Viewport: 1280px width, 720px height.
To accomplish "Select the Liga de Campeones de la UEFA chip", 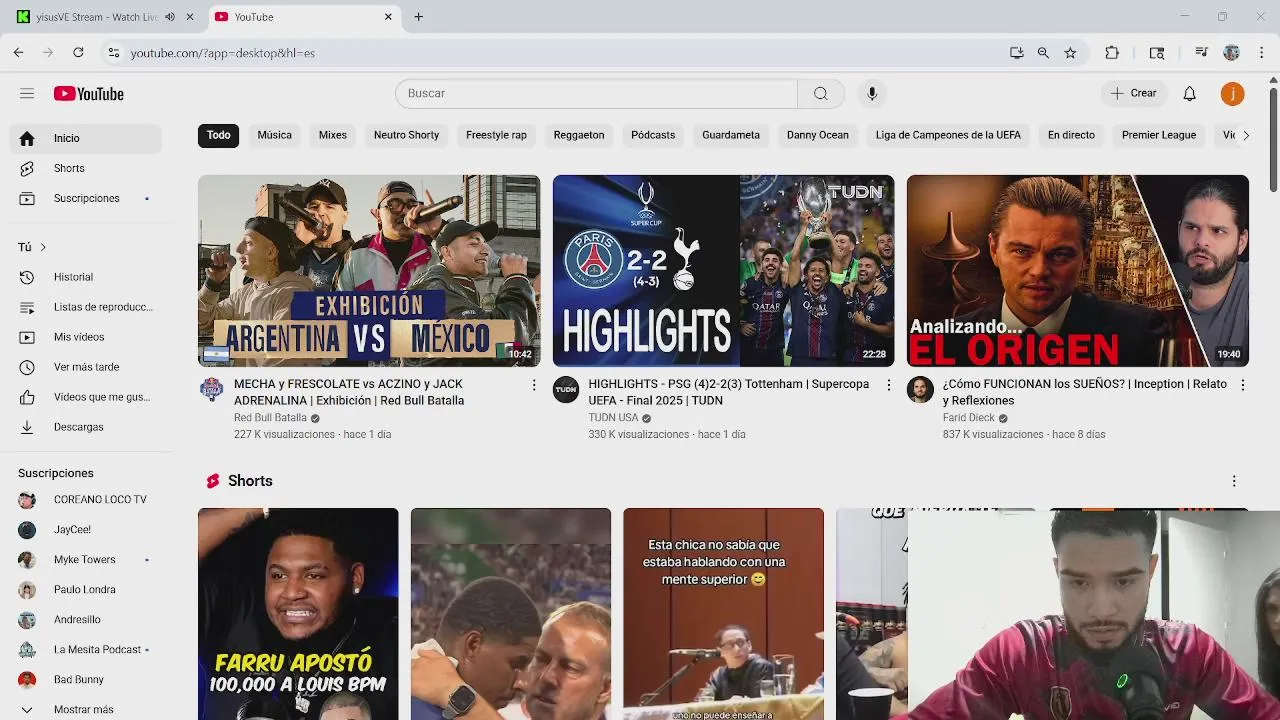I will point(948,135).
